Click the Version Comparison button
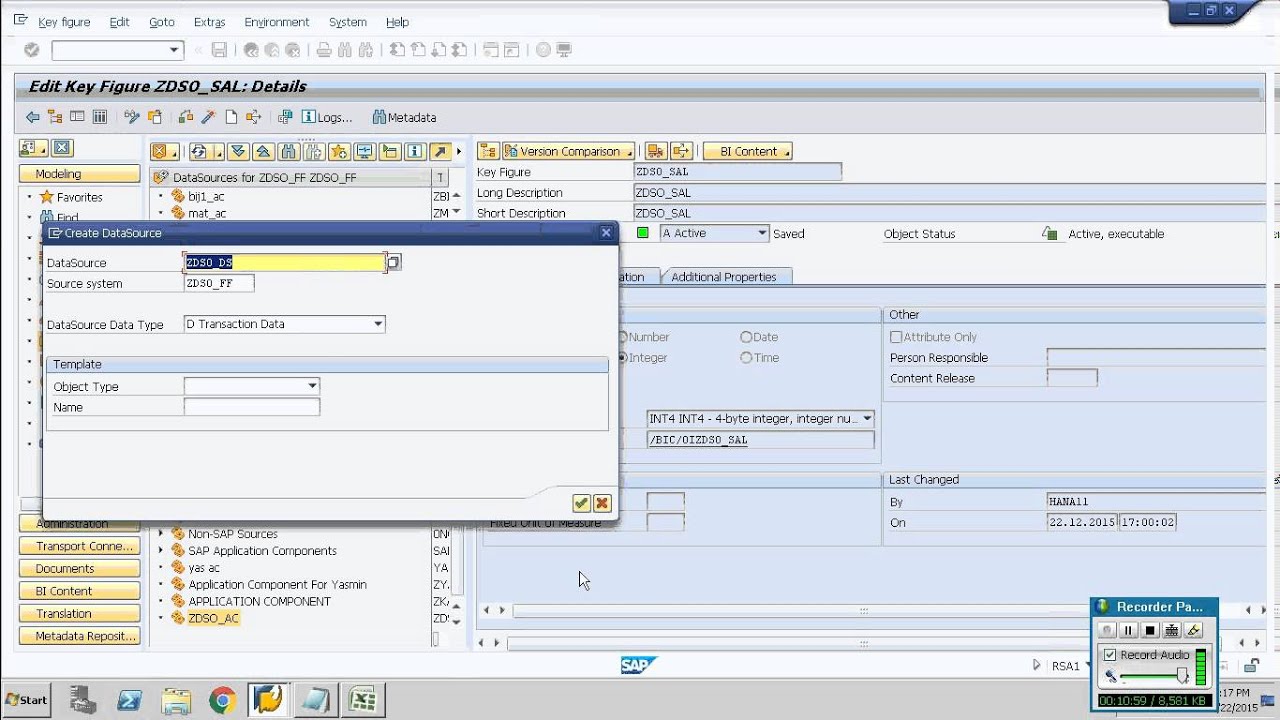Viewport: 1280px width, 720px height. 568,152
